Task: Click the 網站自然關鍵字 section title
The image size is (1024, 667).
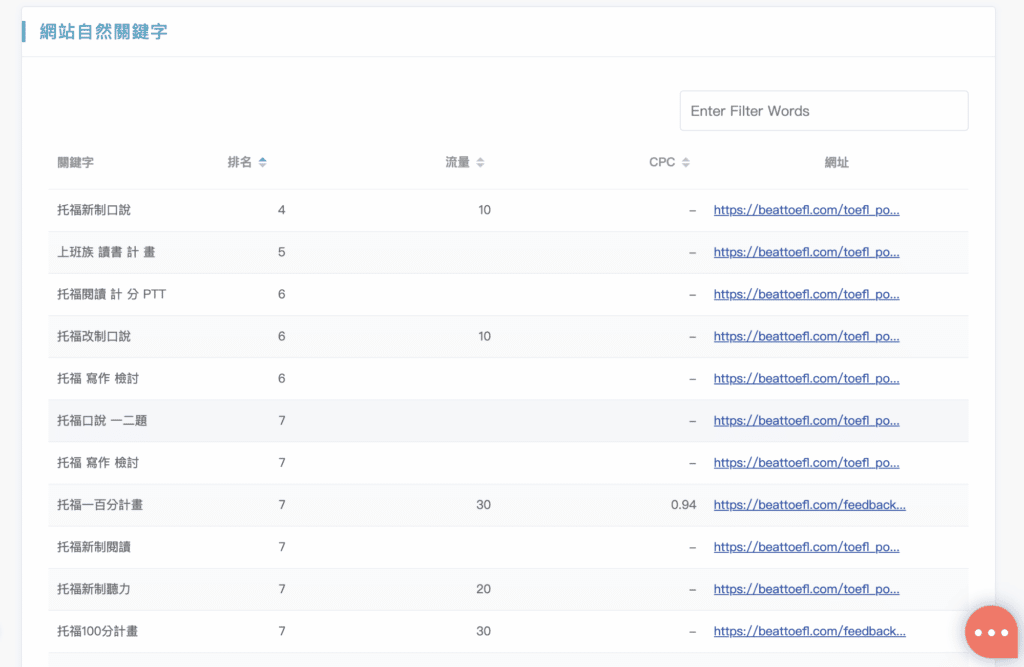Action: click(103, 32)
